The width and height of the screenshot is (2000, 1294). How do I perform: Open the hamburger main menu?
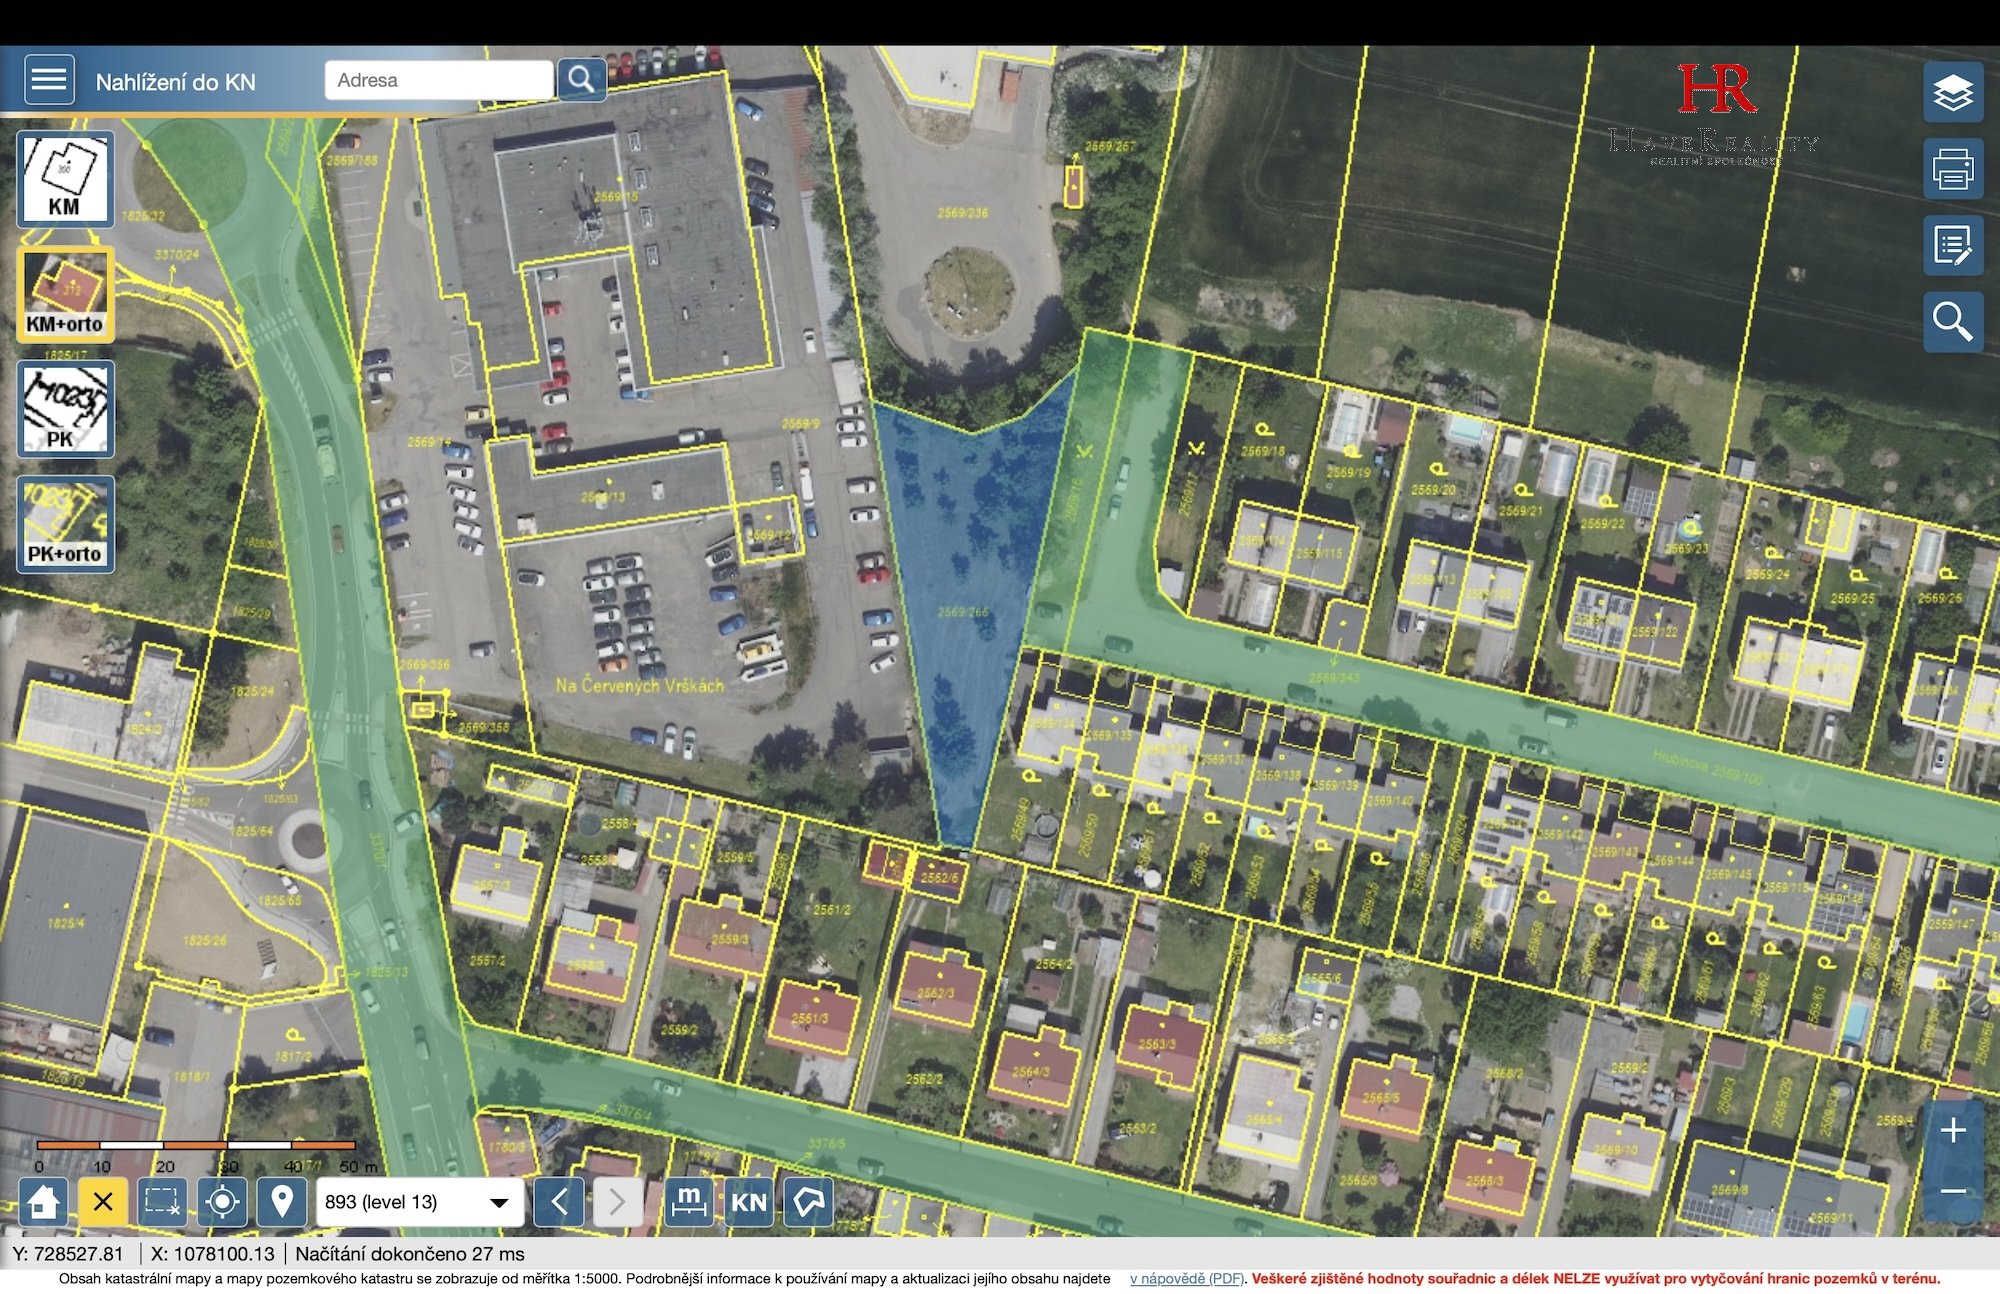(48, 80)
